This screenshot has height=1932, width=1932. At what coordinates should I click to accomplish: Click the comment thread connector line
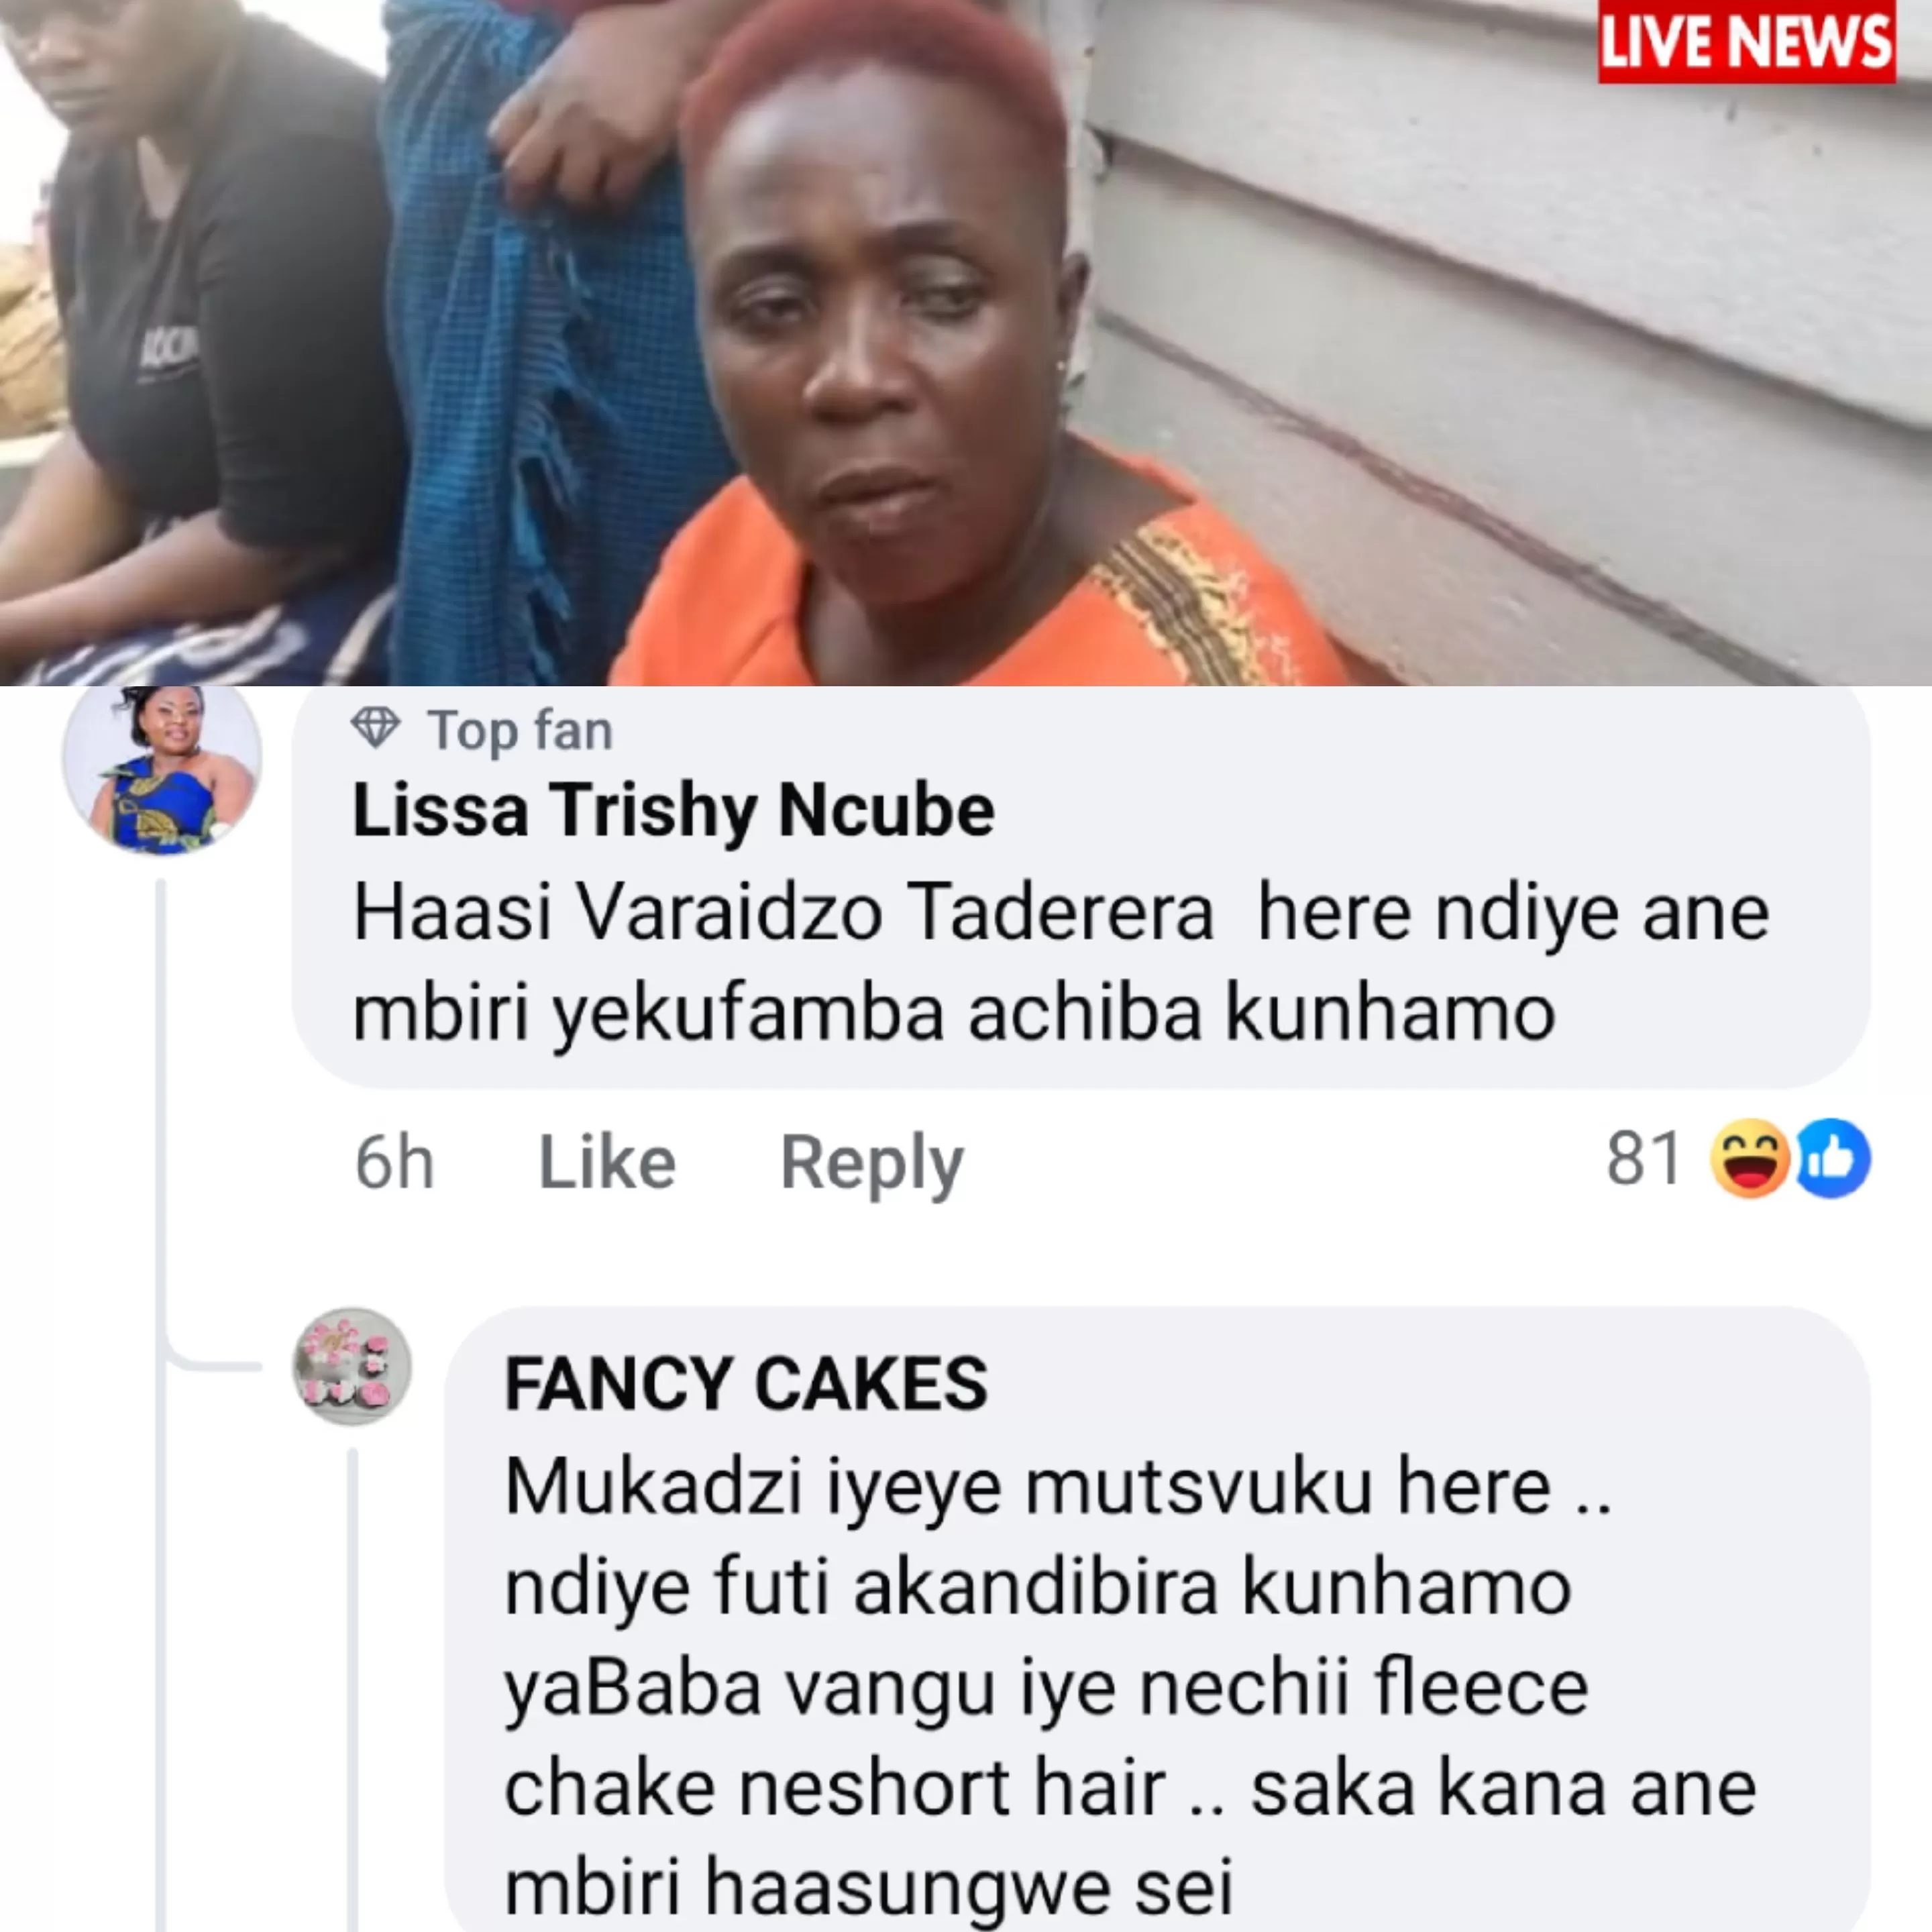160,1400
